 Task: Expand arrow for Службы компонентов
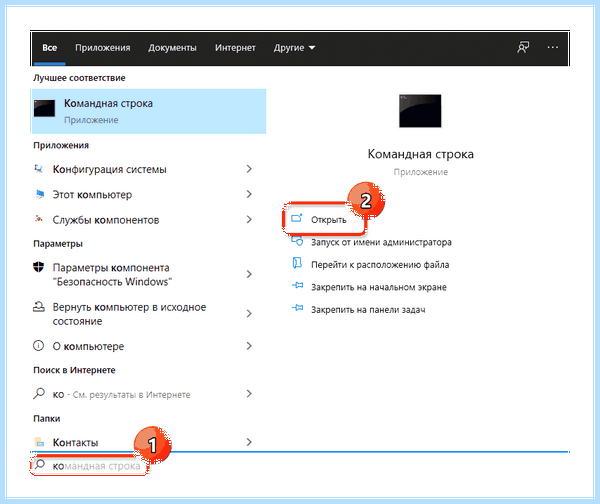(249, 219)
